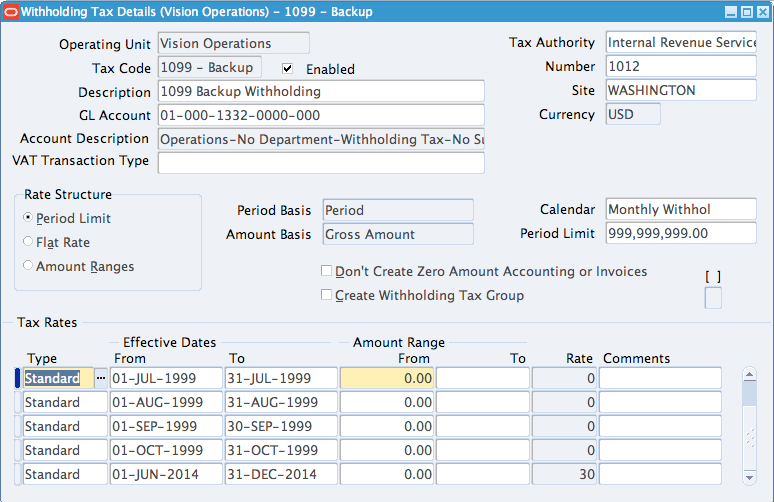Viewport: 774px width, 502px height.
Task: Click the Site field showing WASHINGTON
Action: (681, 90)
